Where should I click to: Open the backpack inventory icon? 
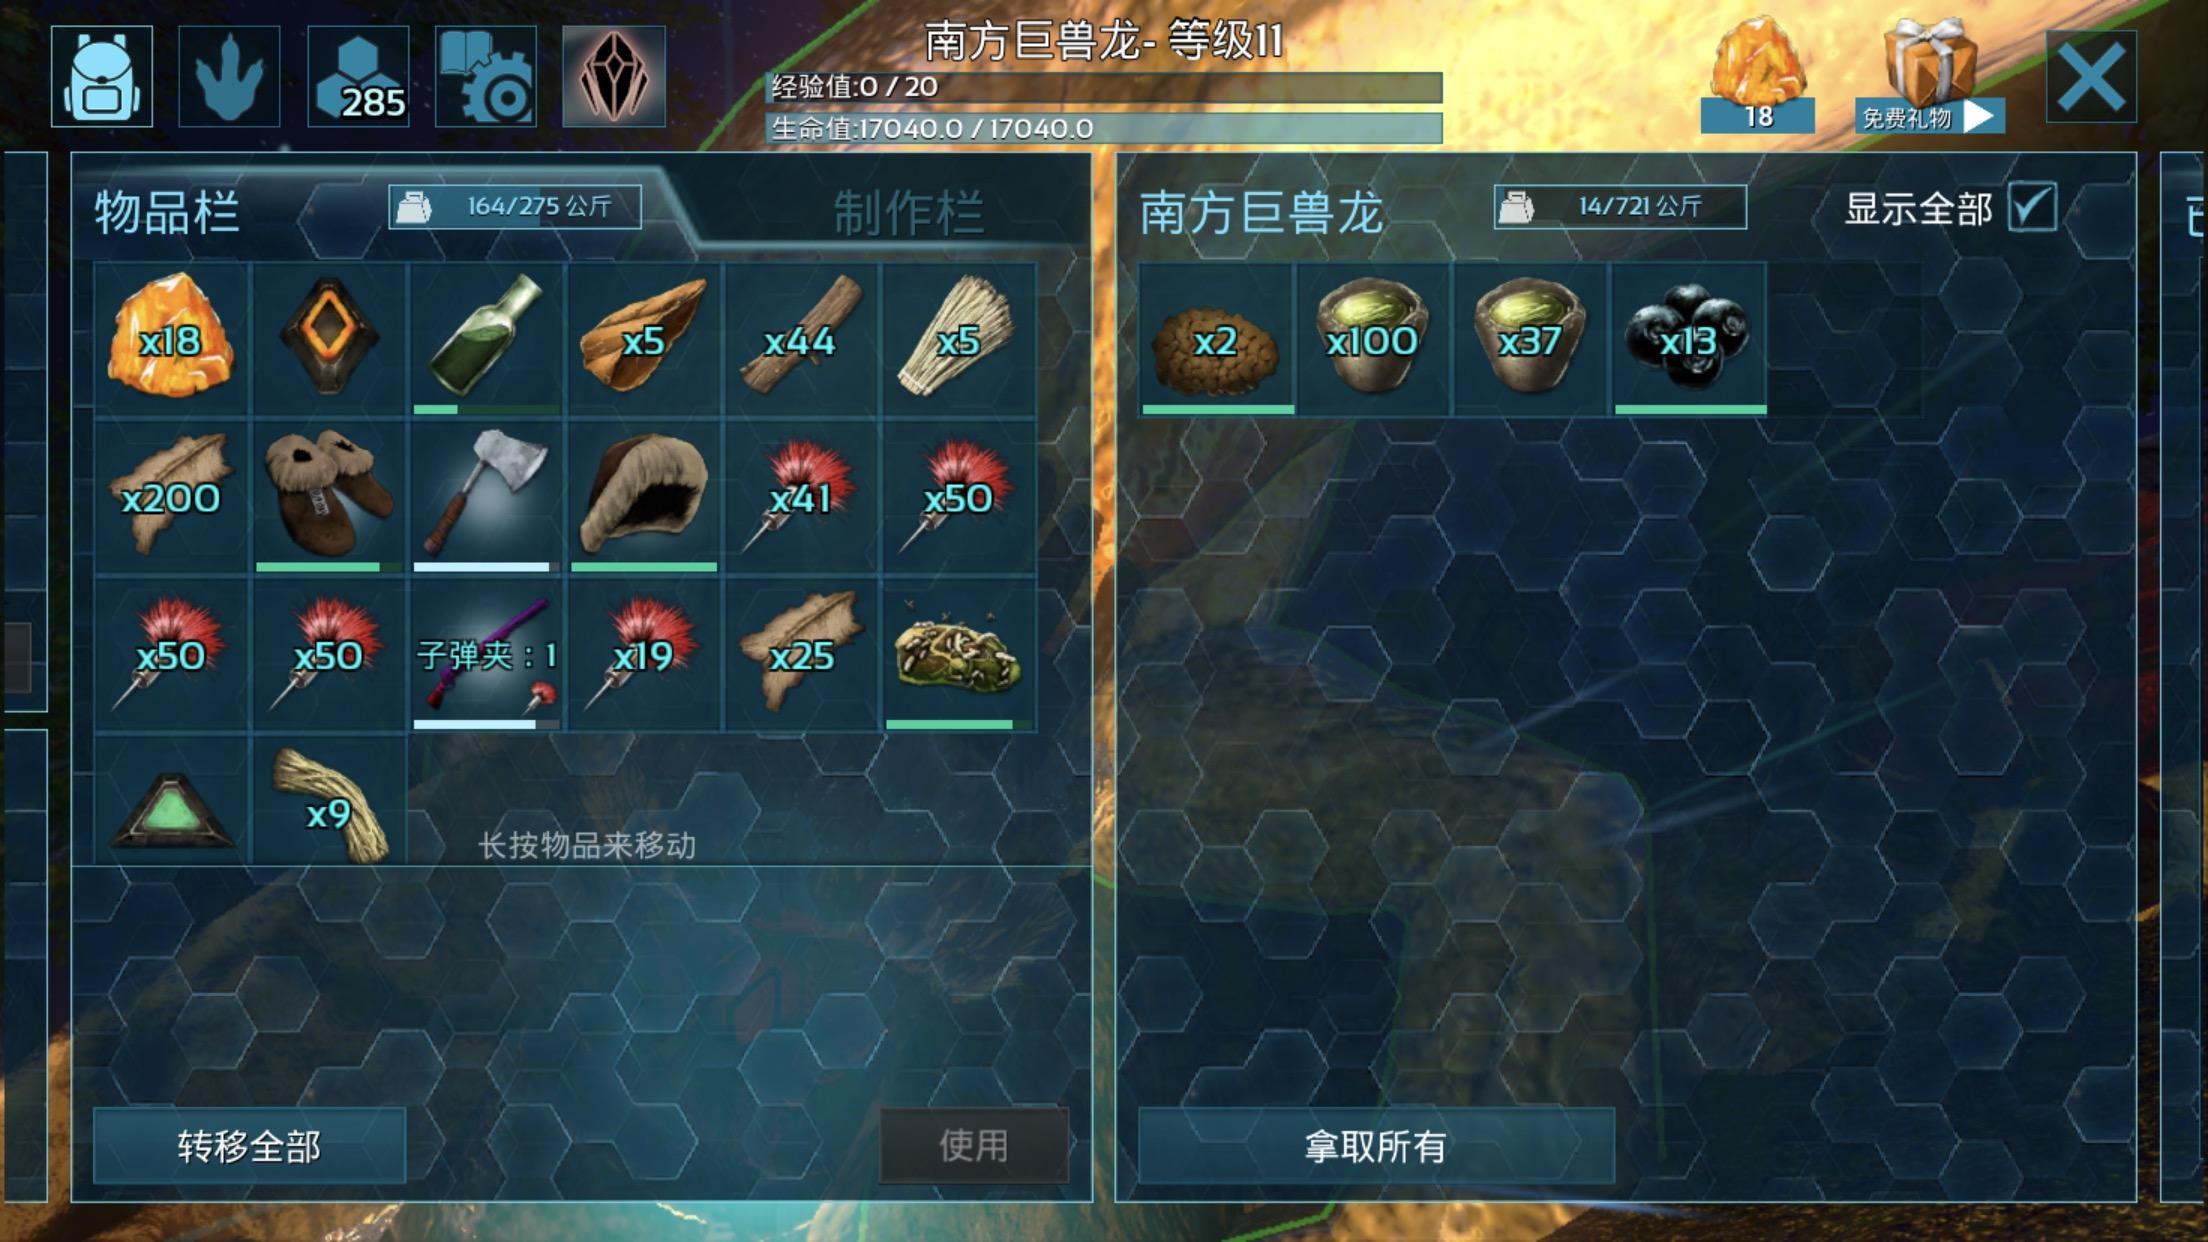click(102, 77)
